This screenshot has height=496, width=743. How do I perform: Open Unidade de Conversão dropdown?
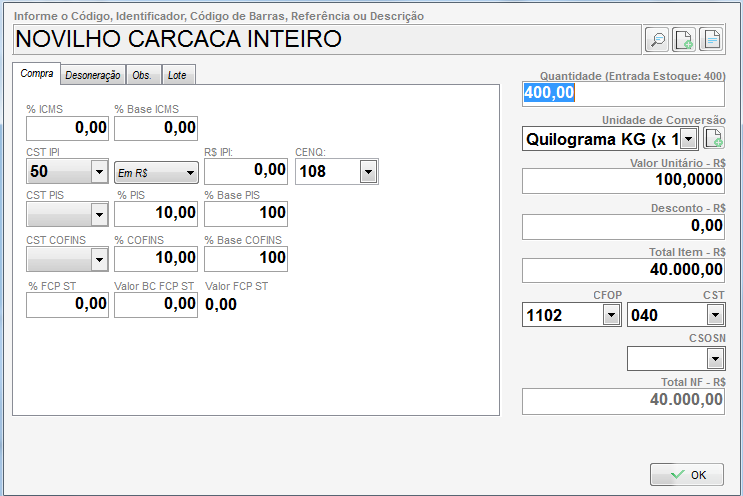pos(689,138)
